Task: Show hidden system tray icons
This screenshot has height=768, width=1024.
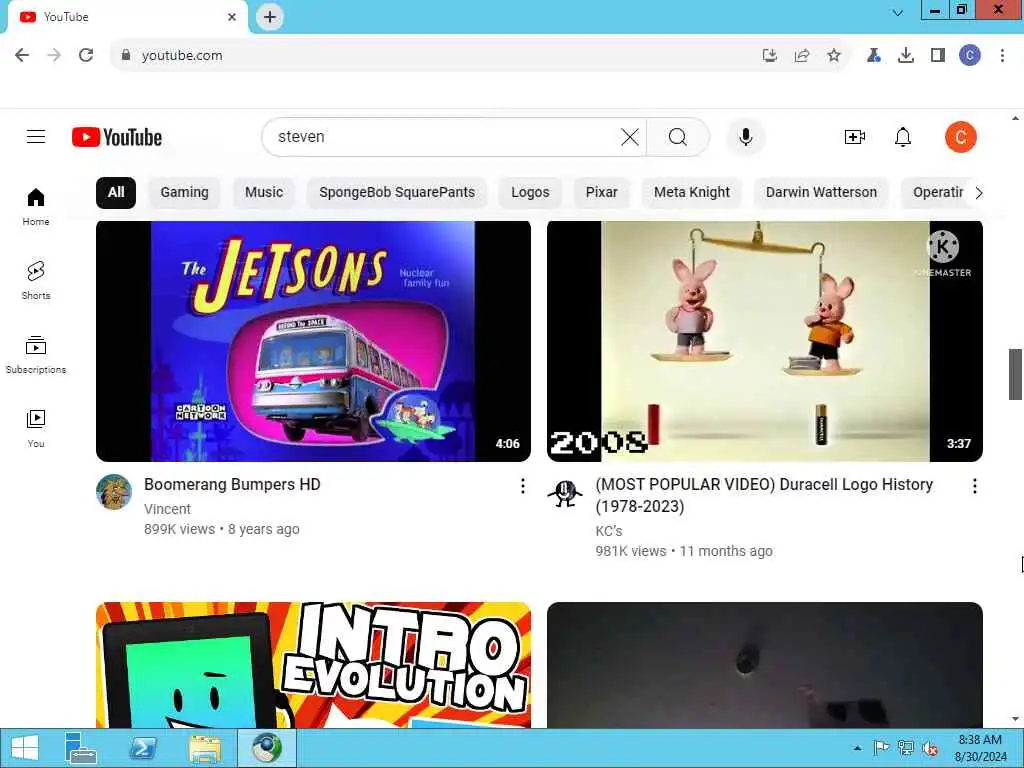Action: pyautogui.click(x=857, y=748)
